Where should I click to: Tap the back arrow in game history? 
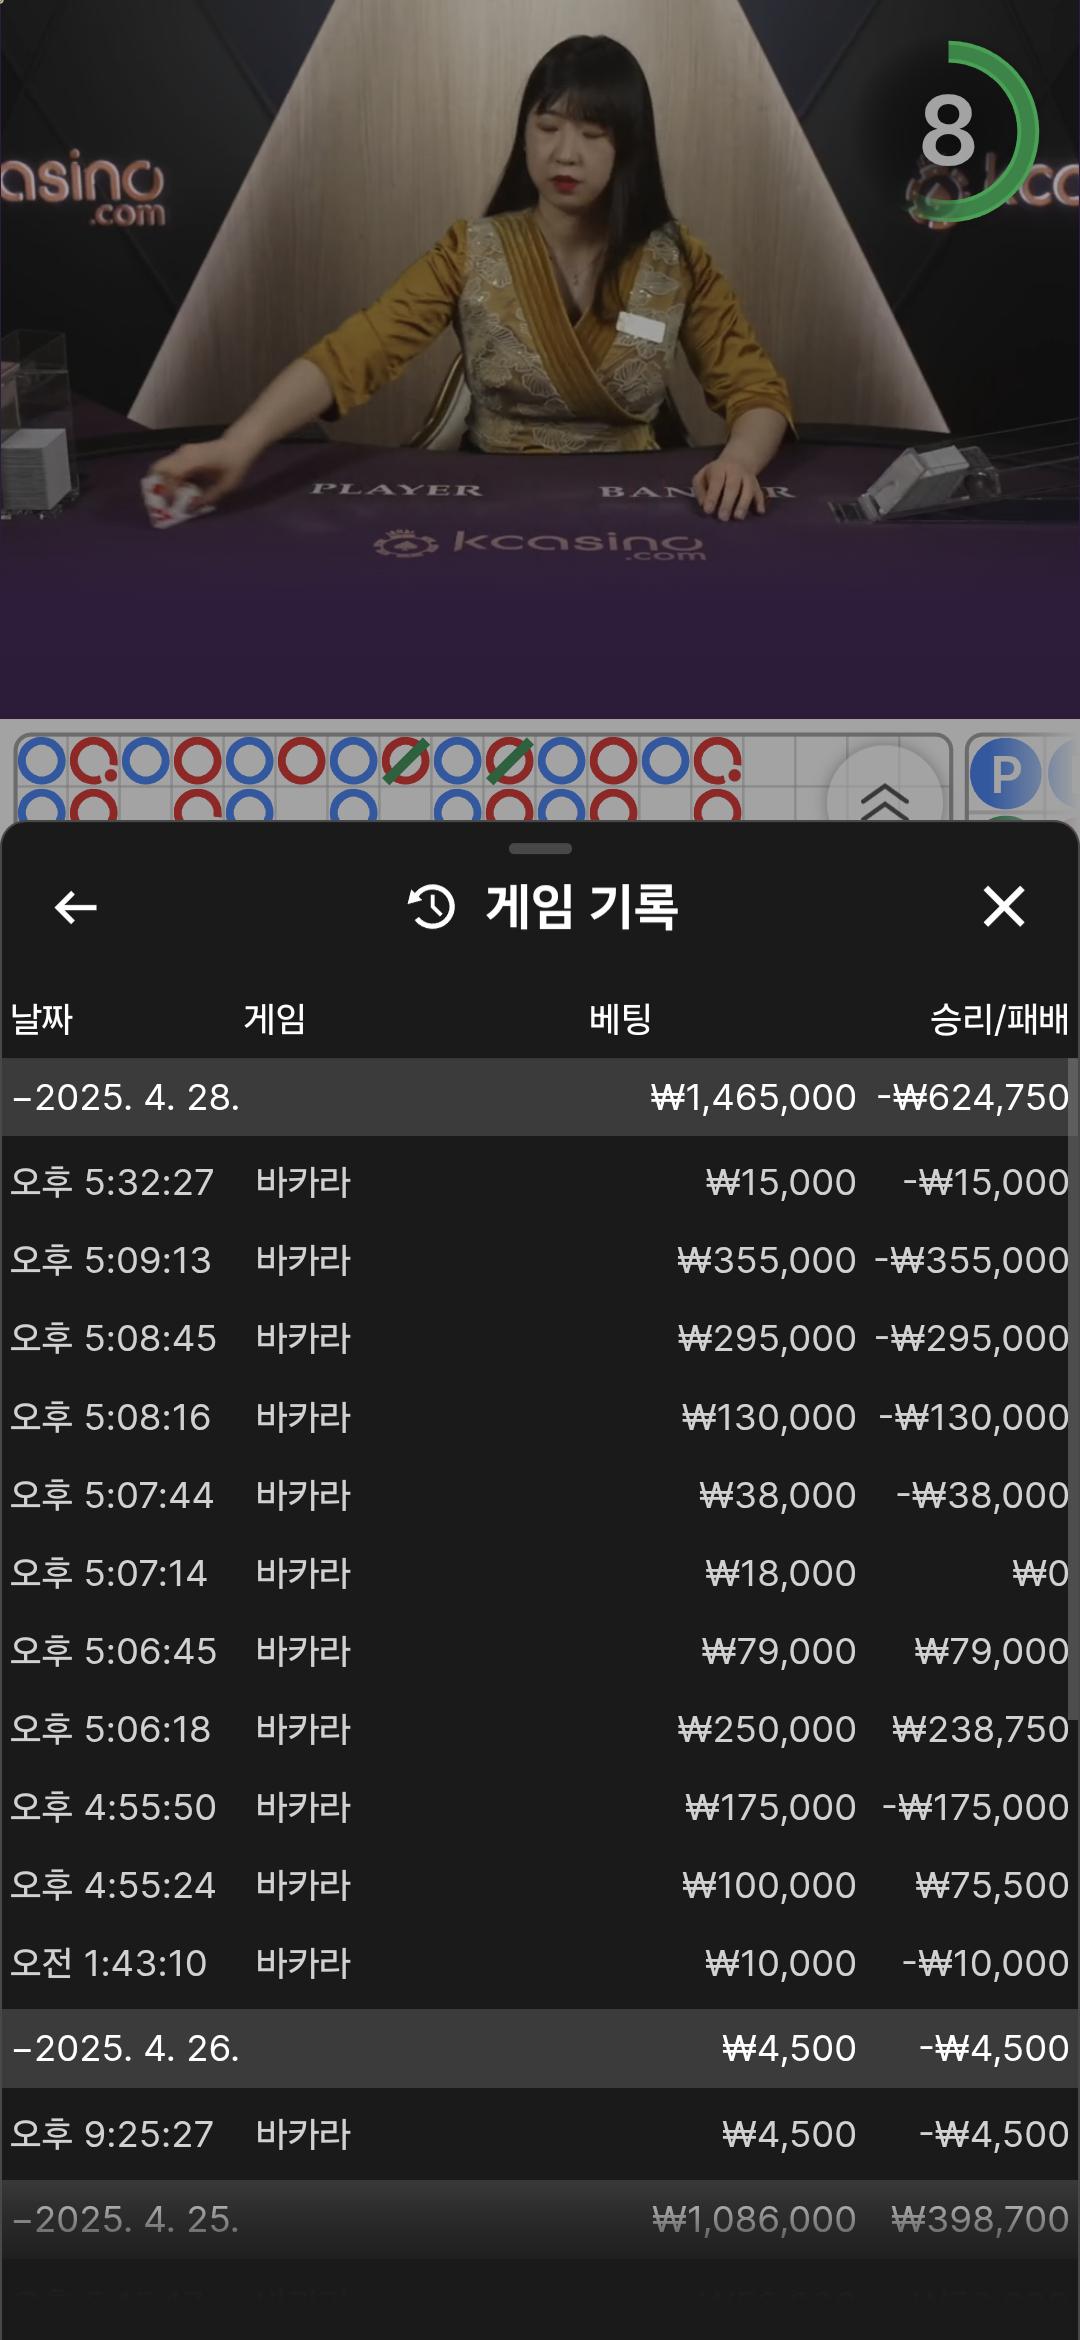coord(75,907)
